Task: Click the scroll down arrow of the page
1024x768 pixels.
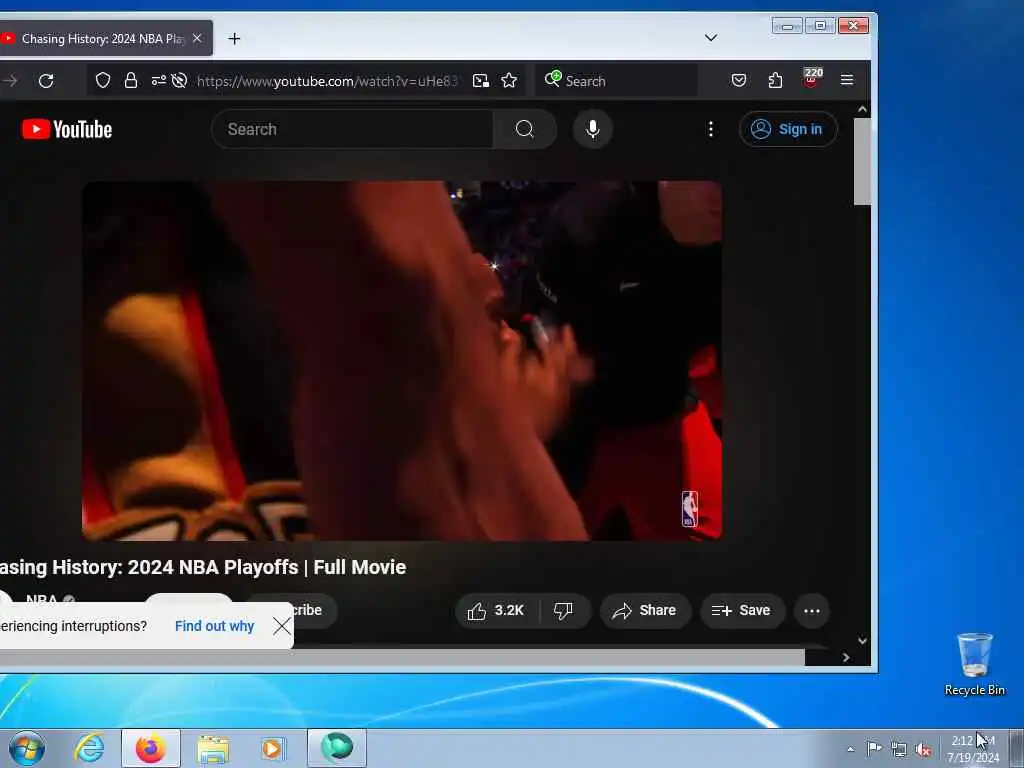Action: coord(862,641)
